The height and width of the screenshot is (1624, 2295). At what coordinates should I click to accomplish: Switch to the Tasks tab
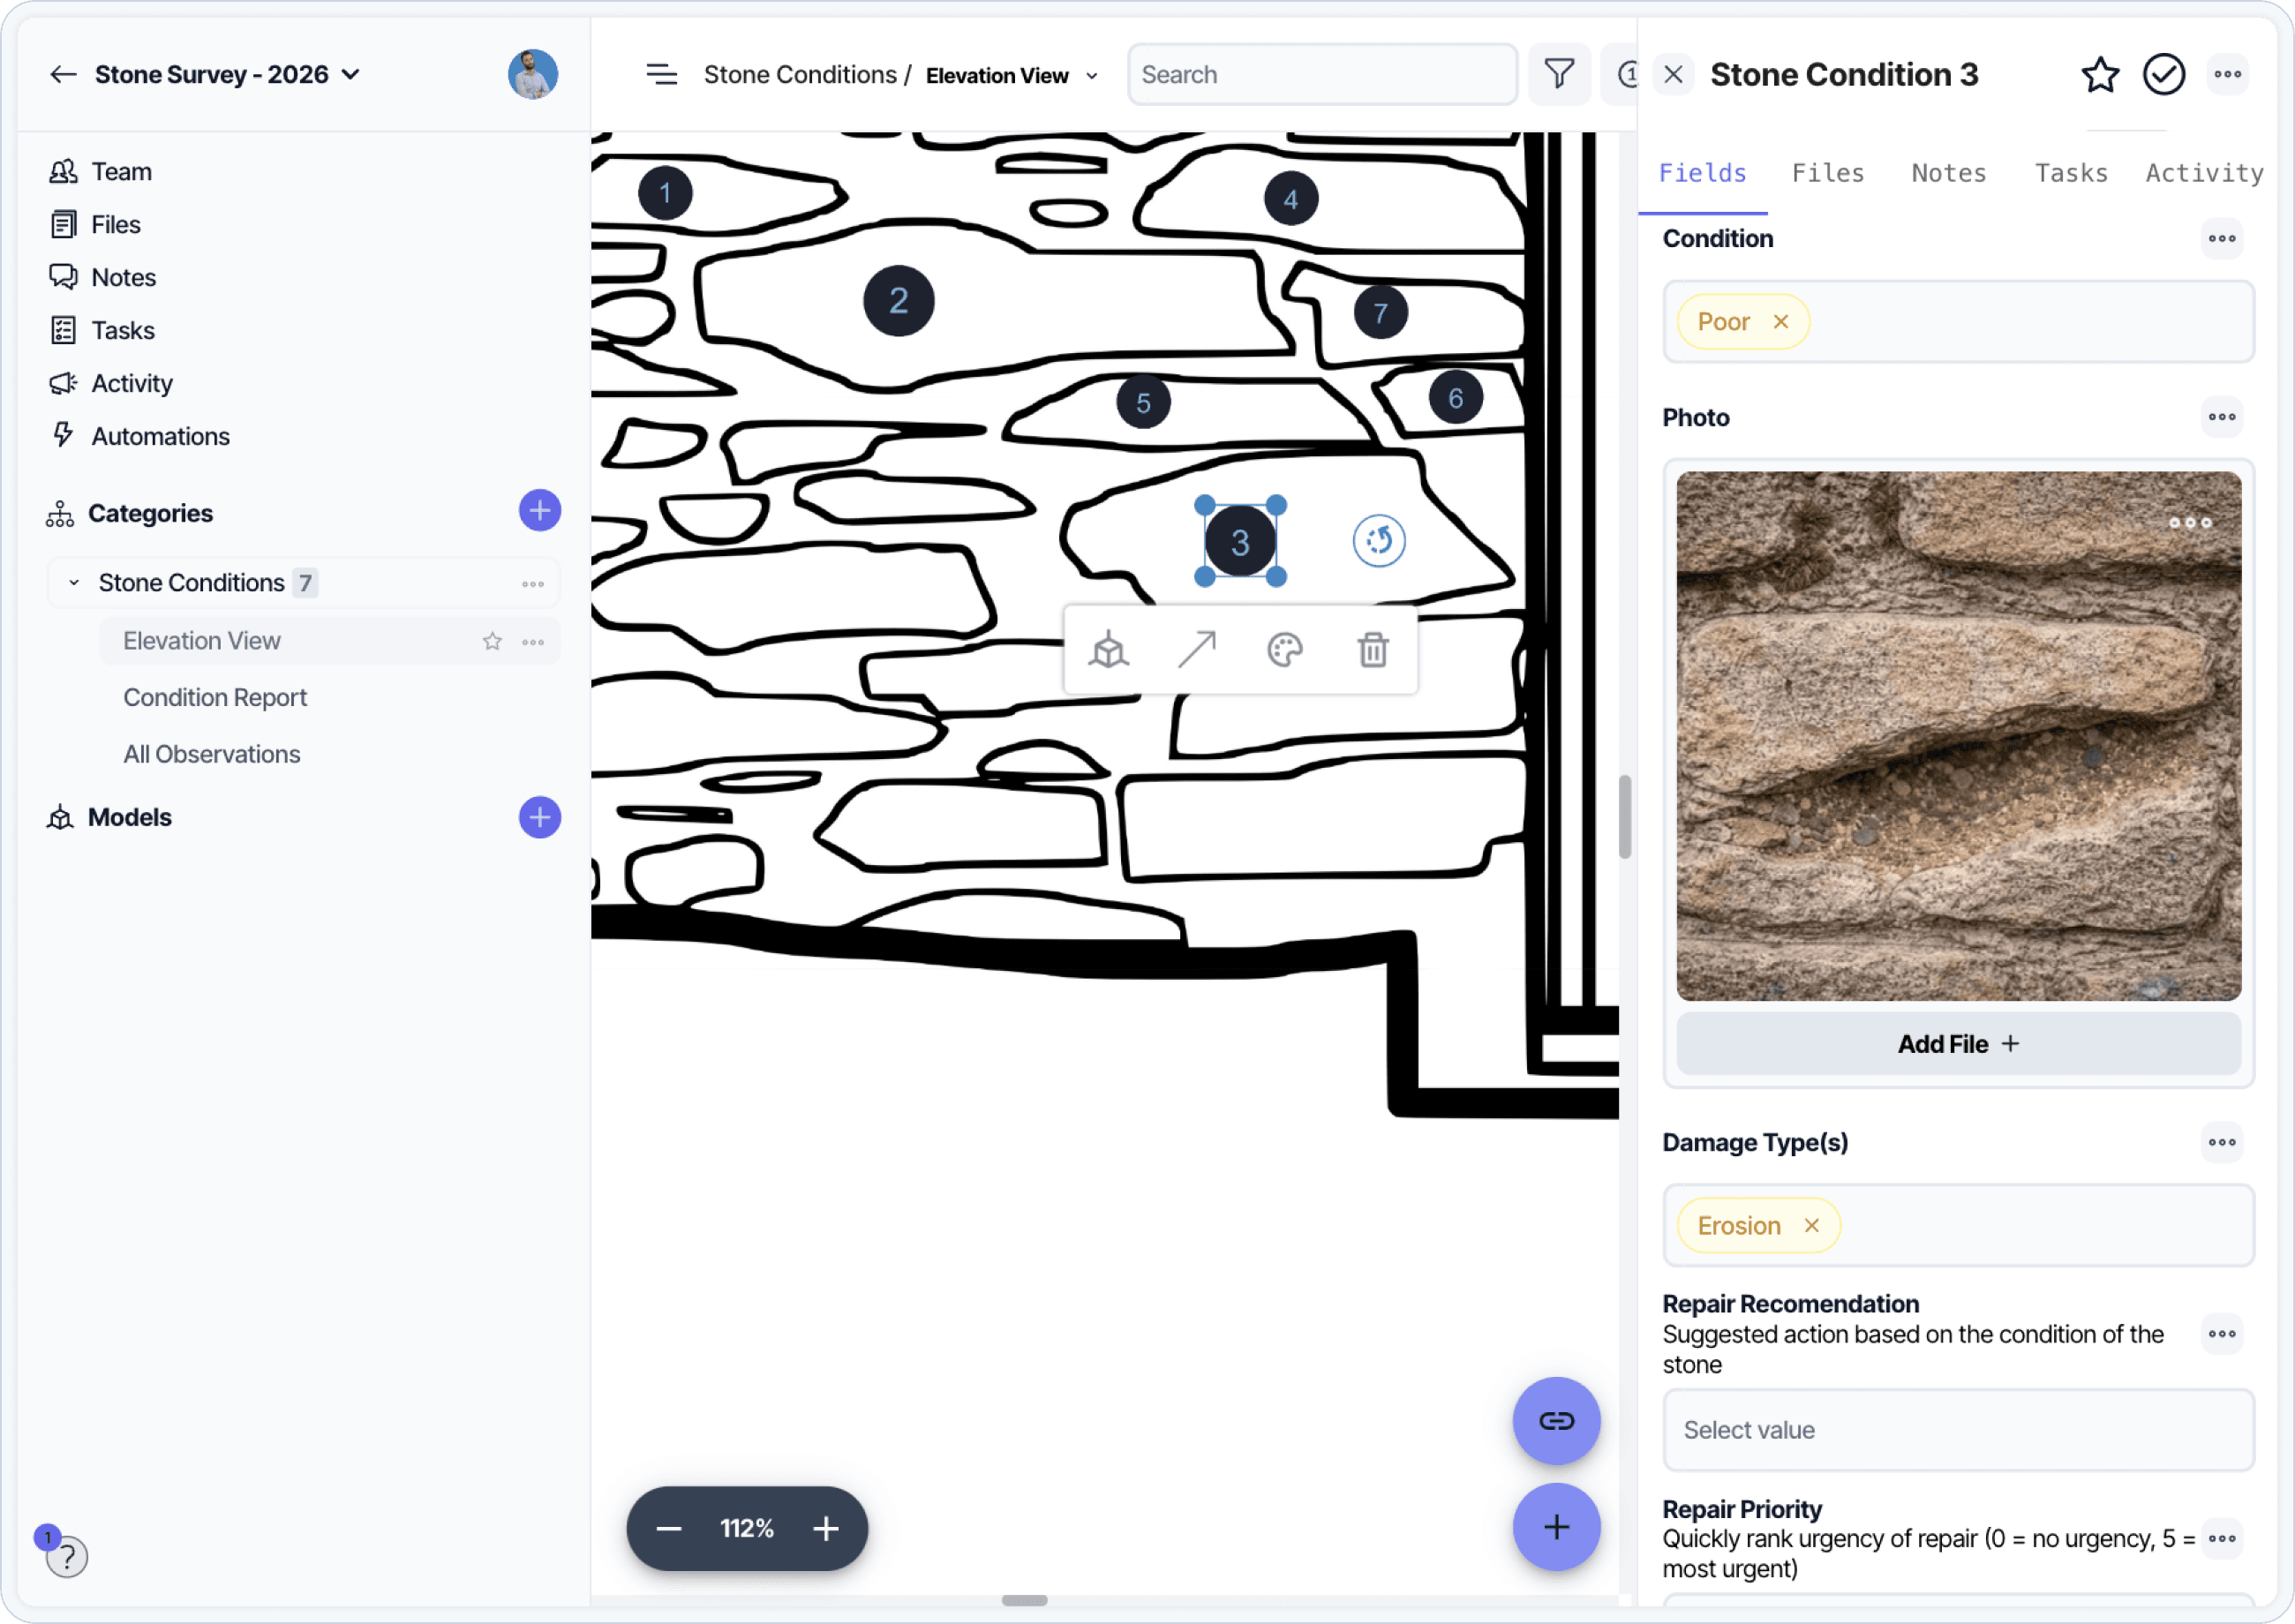(2071, 173)
